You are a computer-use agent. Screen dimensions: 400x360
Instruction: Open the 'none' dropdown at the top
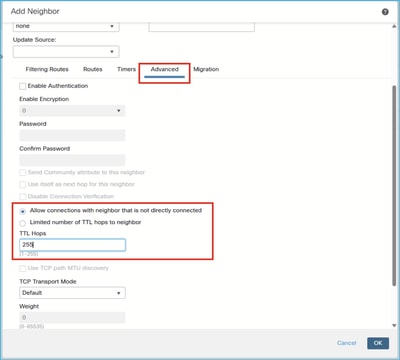[66, 26]
